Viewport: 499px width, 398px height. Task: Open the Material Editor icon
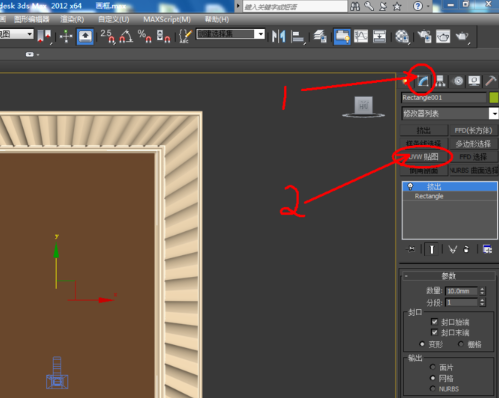[402, 36]
